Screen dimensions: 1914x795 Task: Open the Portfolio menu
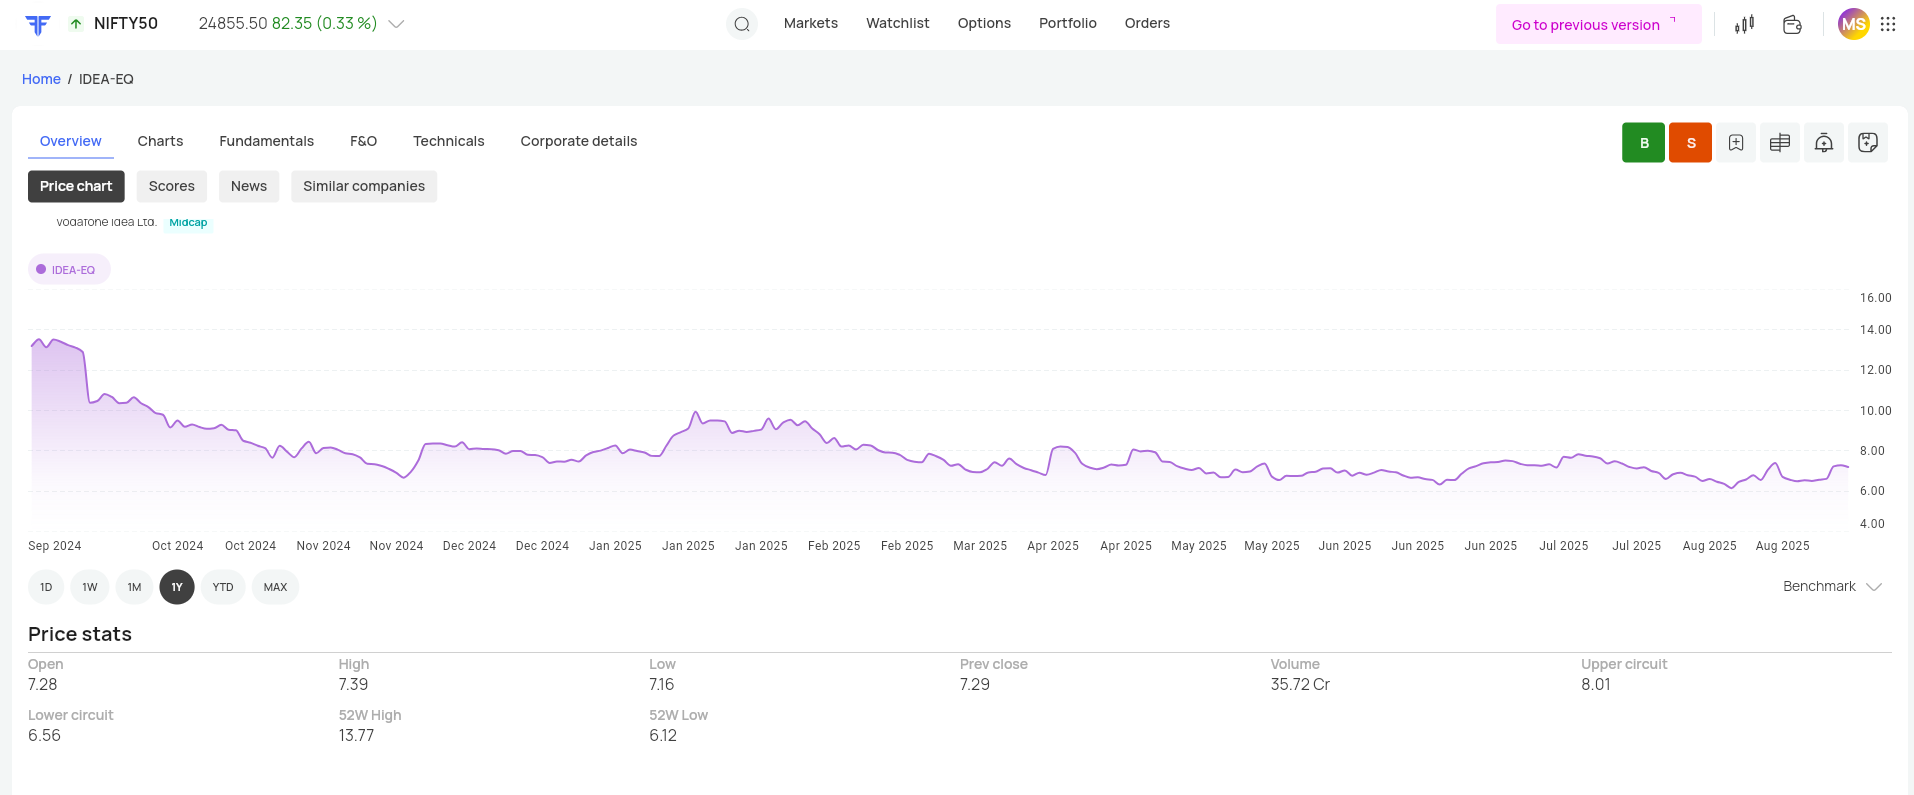click(x=1068, y=23)
